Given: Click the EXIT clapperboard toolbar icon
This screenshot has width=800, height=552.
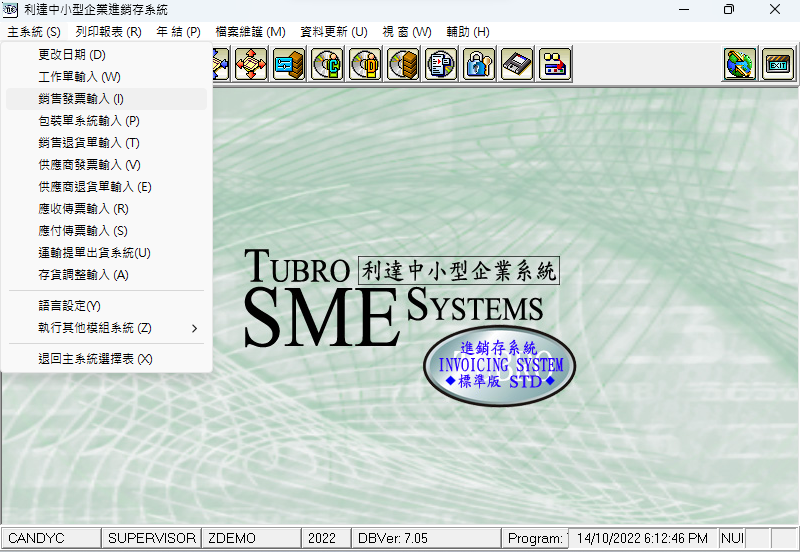Looking at the screenshot, I should pyautogui.click(x=778, y=64).
